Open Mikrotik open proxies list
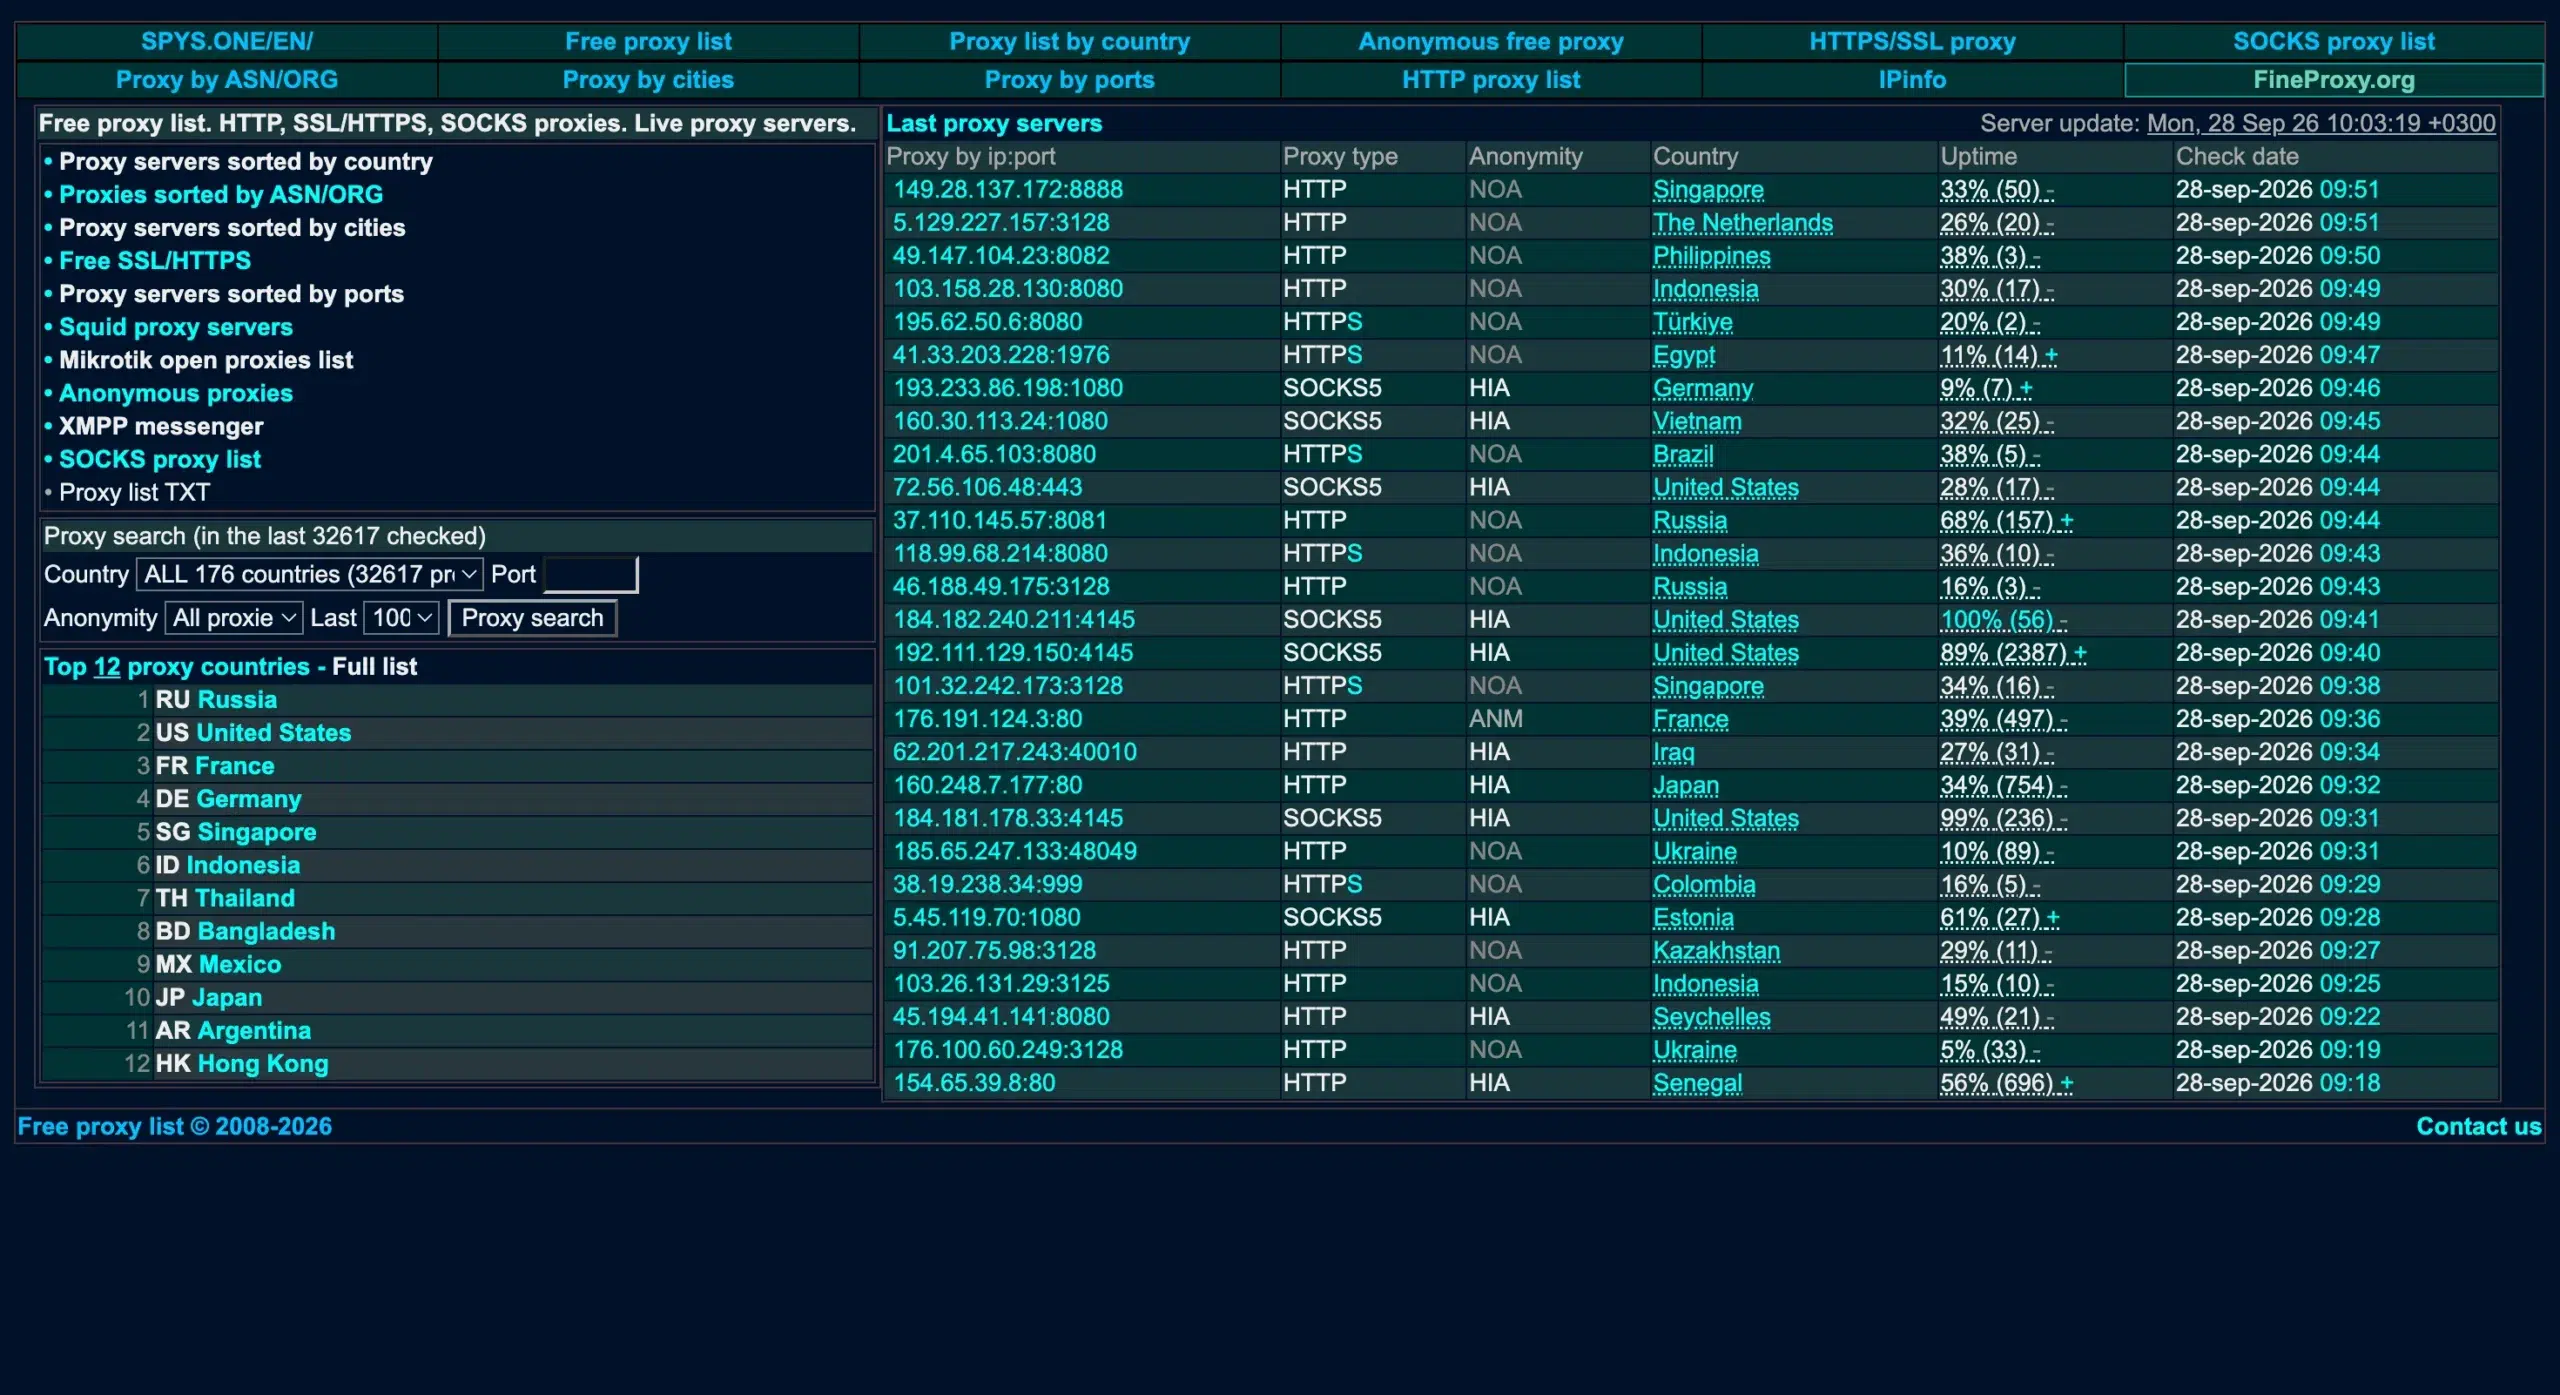Screen dimensions: 2560x1395 click(x=206, y=360)
